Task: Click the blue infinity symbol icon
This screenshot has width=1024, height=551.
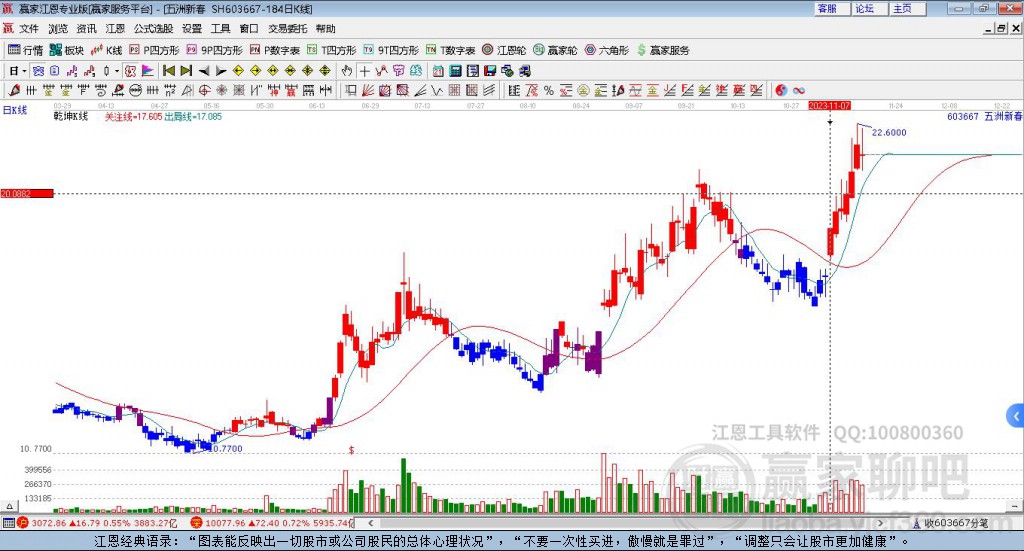Action: point(799,90)
